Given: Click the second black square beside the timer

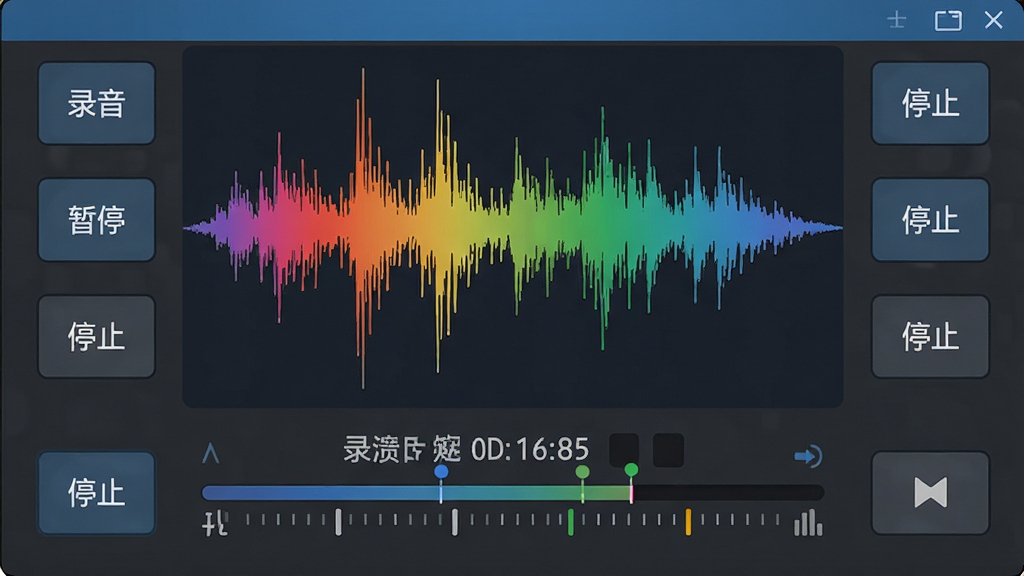Looking at the screenshot, I should (668, 450).
